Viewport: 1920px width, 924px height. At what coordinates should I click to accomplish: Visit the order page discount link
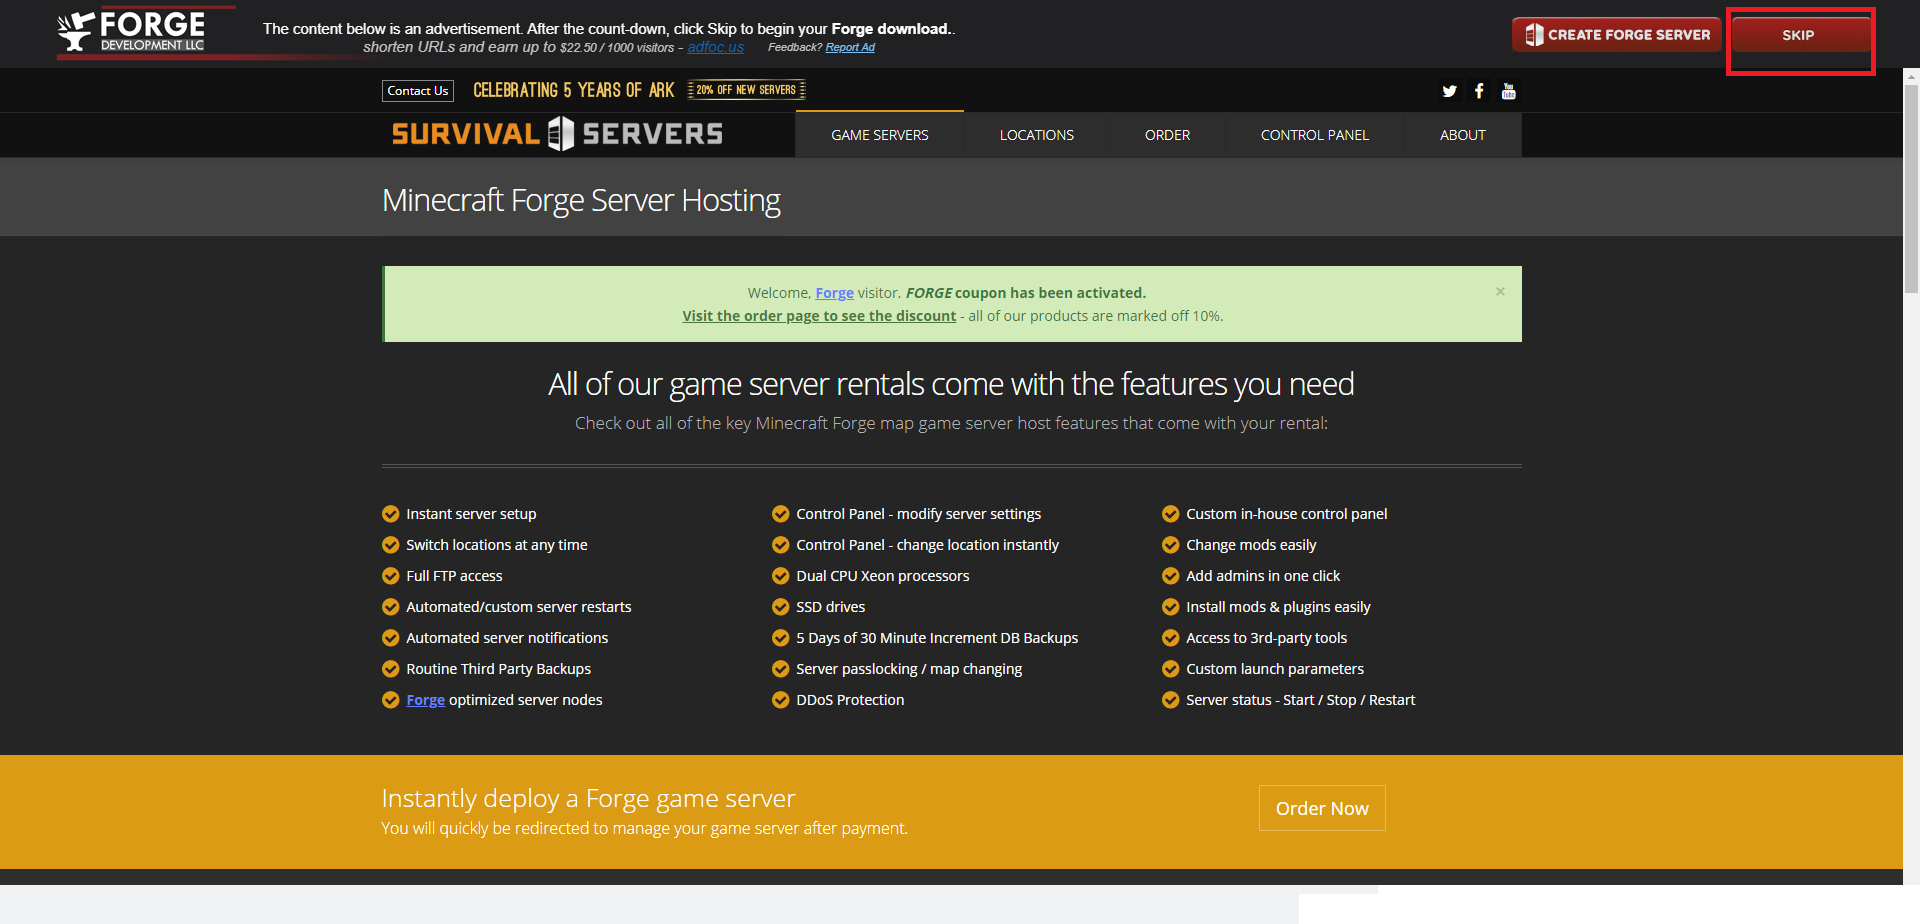pos(819,316)
